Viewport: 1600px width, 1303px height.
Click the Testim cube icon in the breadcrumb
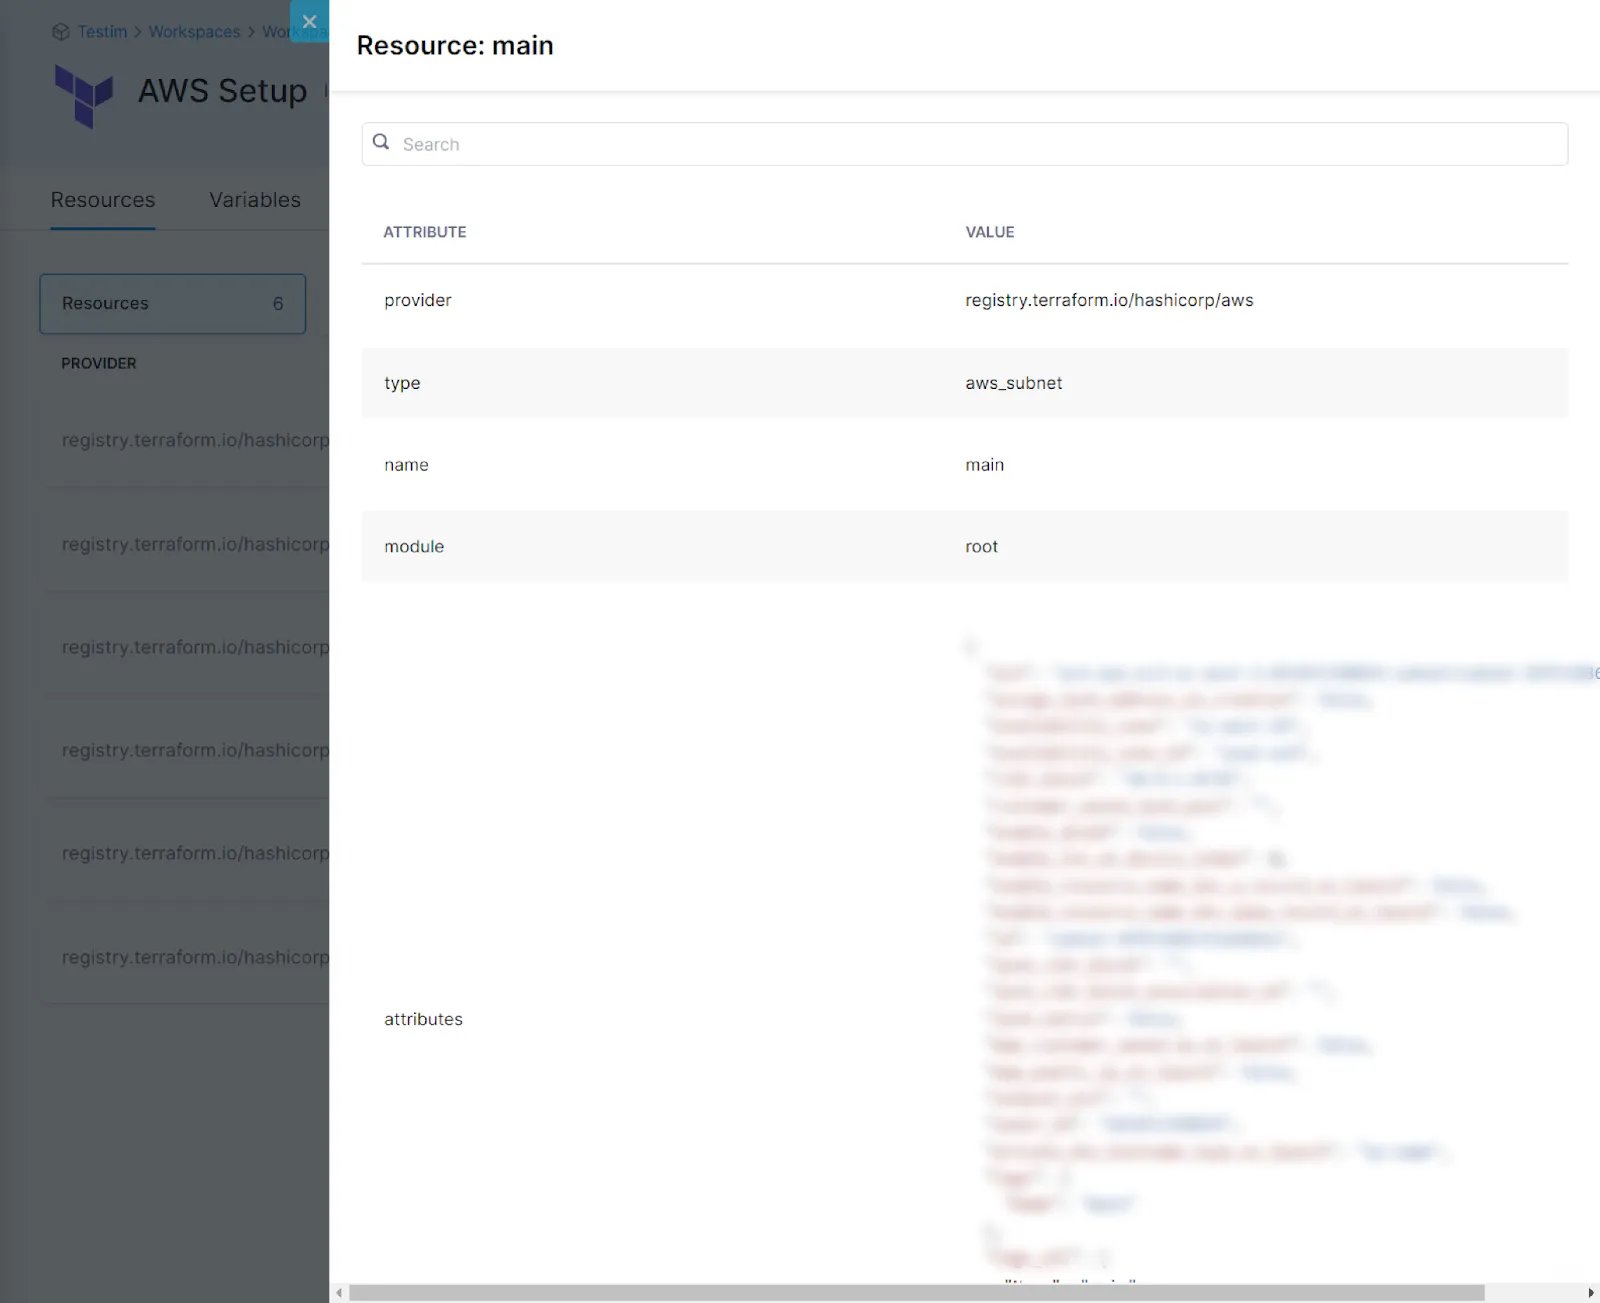60,31
